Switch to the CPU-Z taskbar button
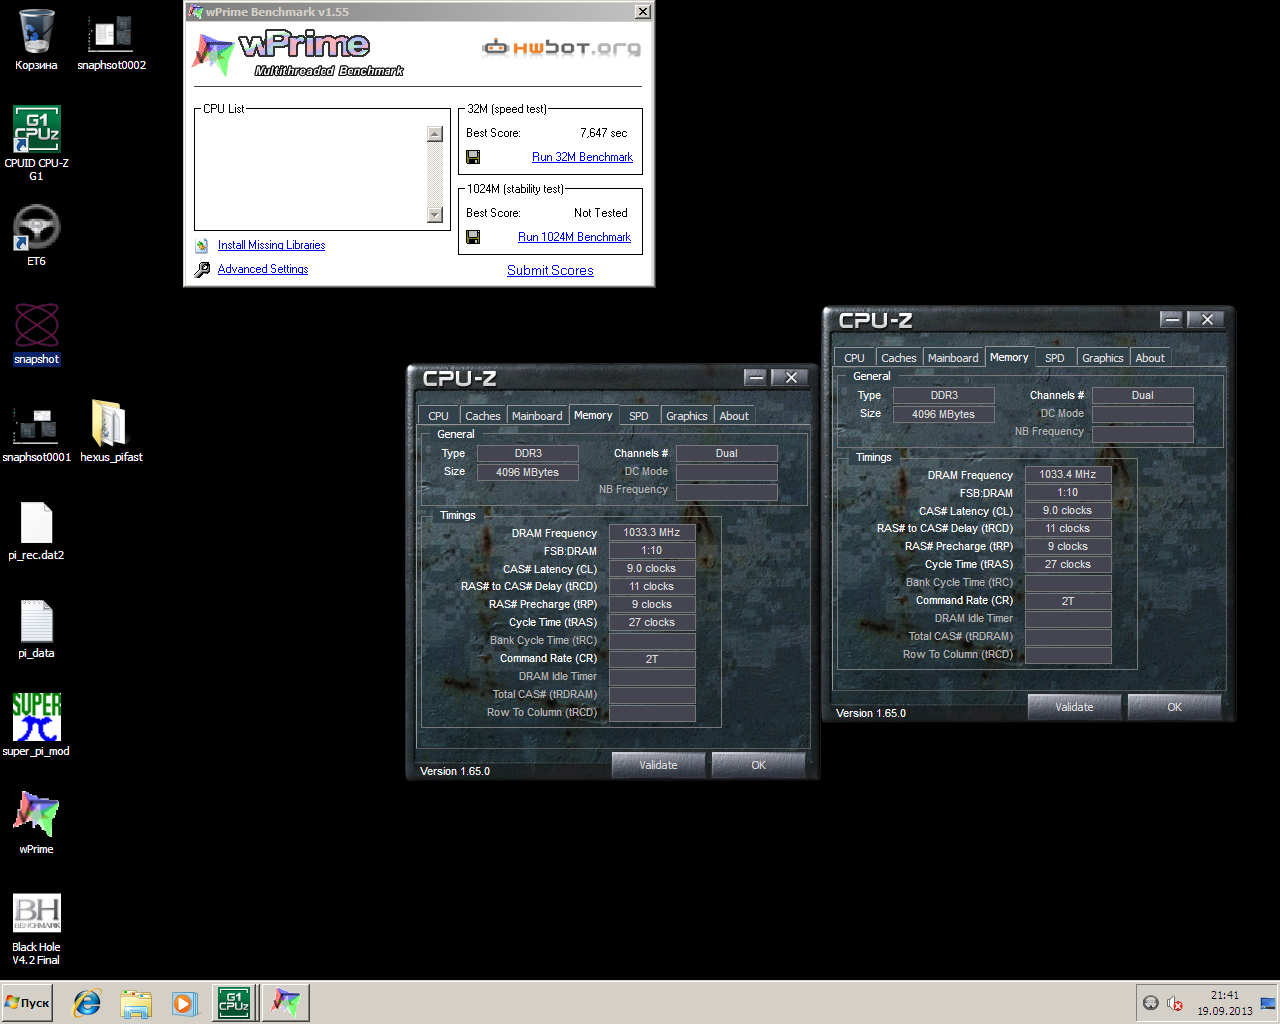This screenshot has height=1024, width=1280. coord(234,1003)
